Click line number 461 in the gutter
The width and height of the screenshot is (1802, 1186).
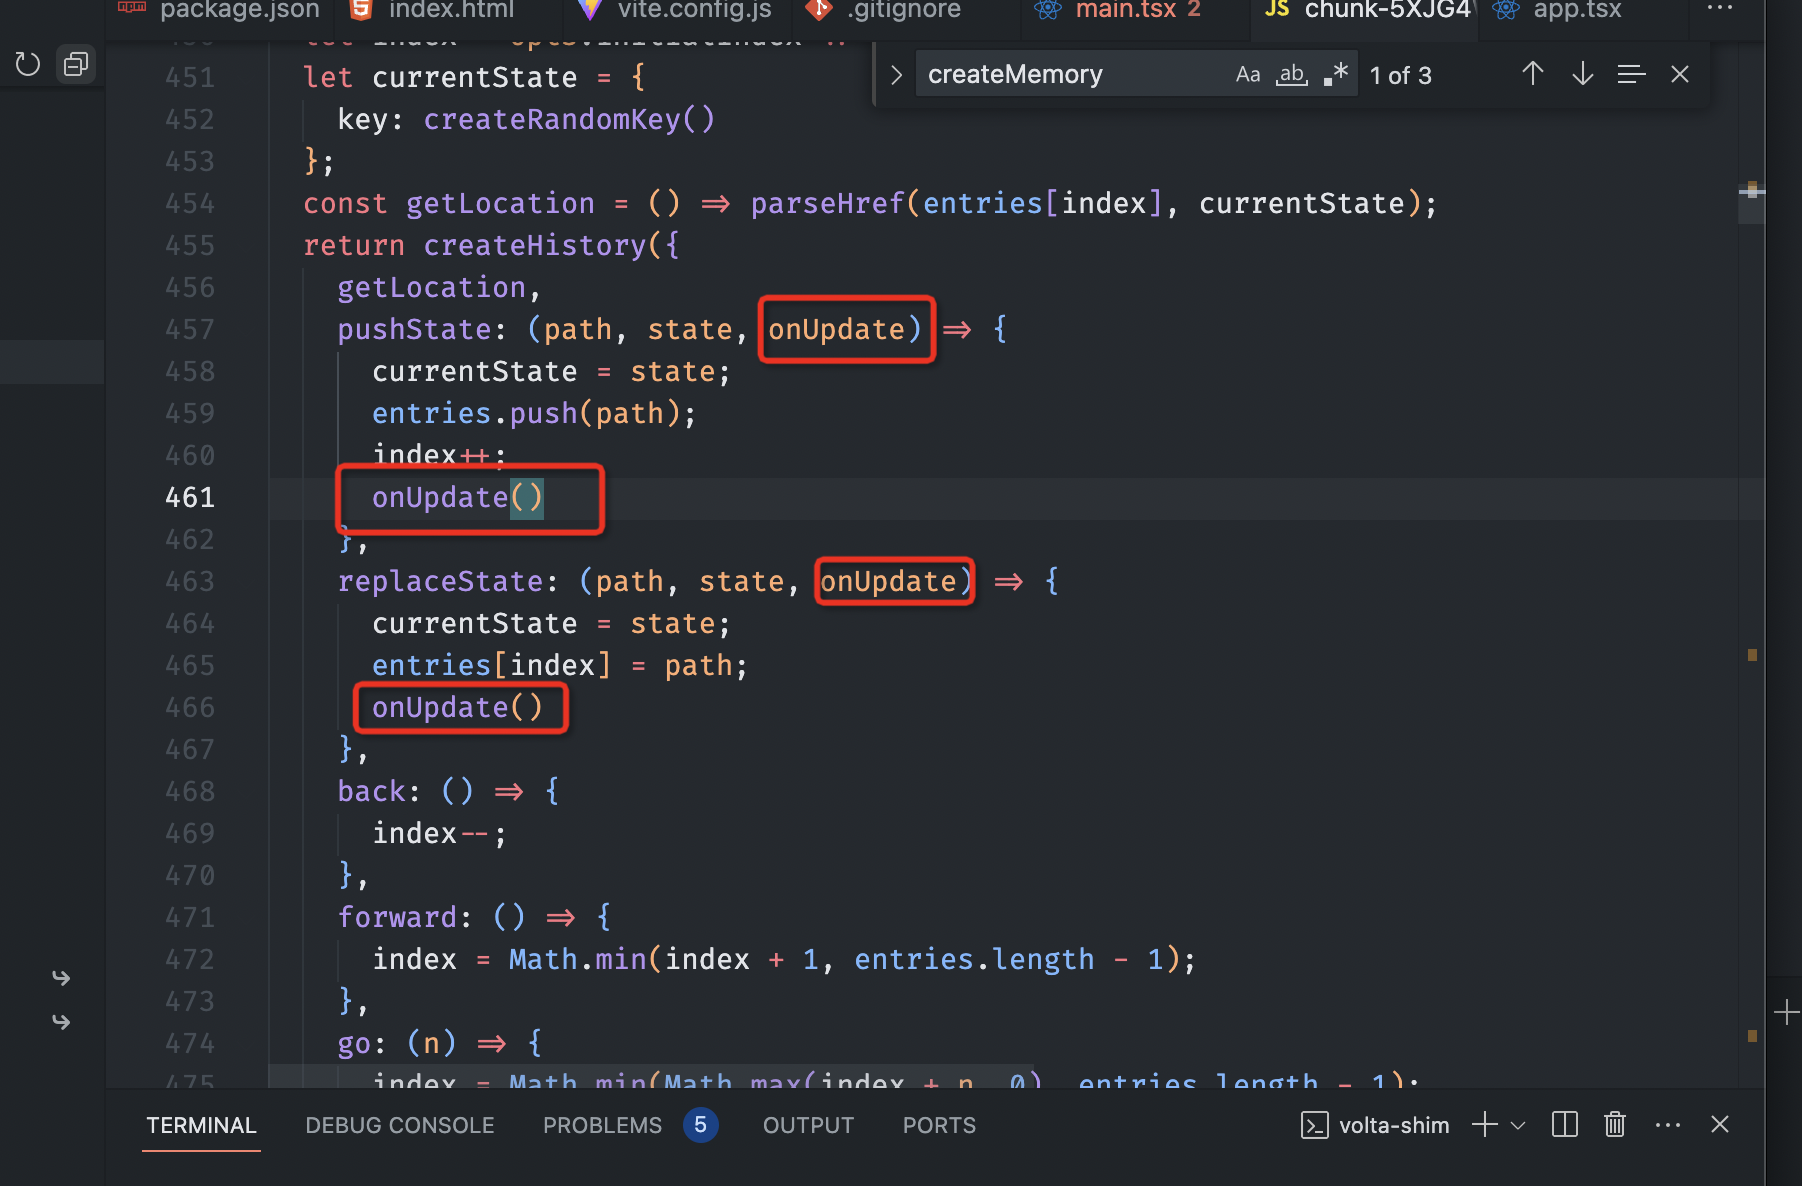(190, 497)
